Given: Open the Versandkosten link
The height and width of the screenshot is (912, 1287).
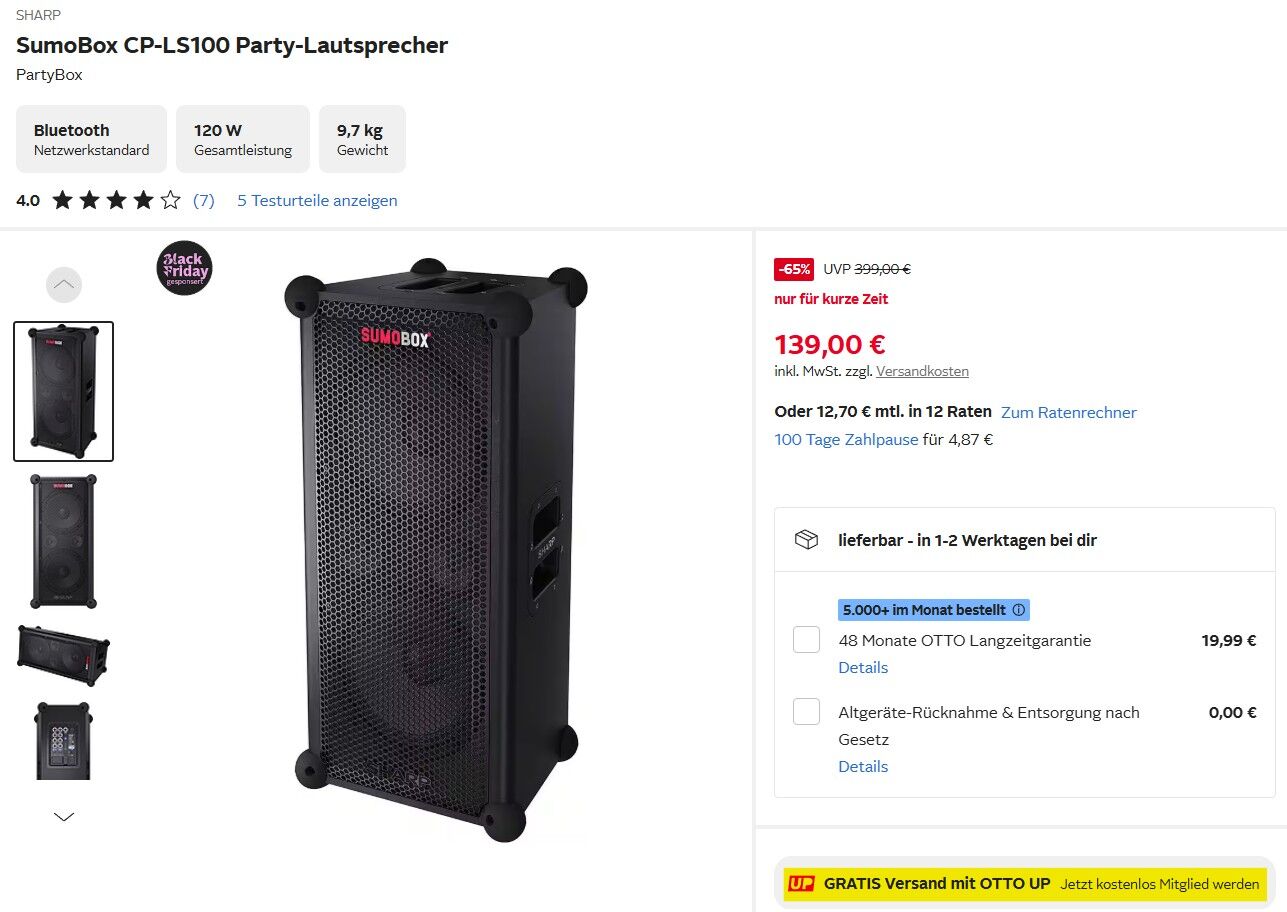Looking at the screenshot, I should 922,371.
